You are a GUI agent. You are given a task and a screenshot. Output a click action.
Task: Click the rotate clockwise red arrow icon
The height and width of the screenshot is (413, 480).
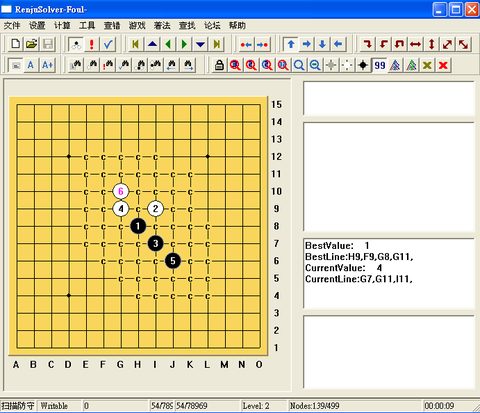tap(368, 44)
